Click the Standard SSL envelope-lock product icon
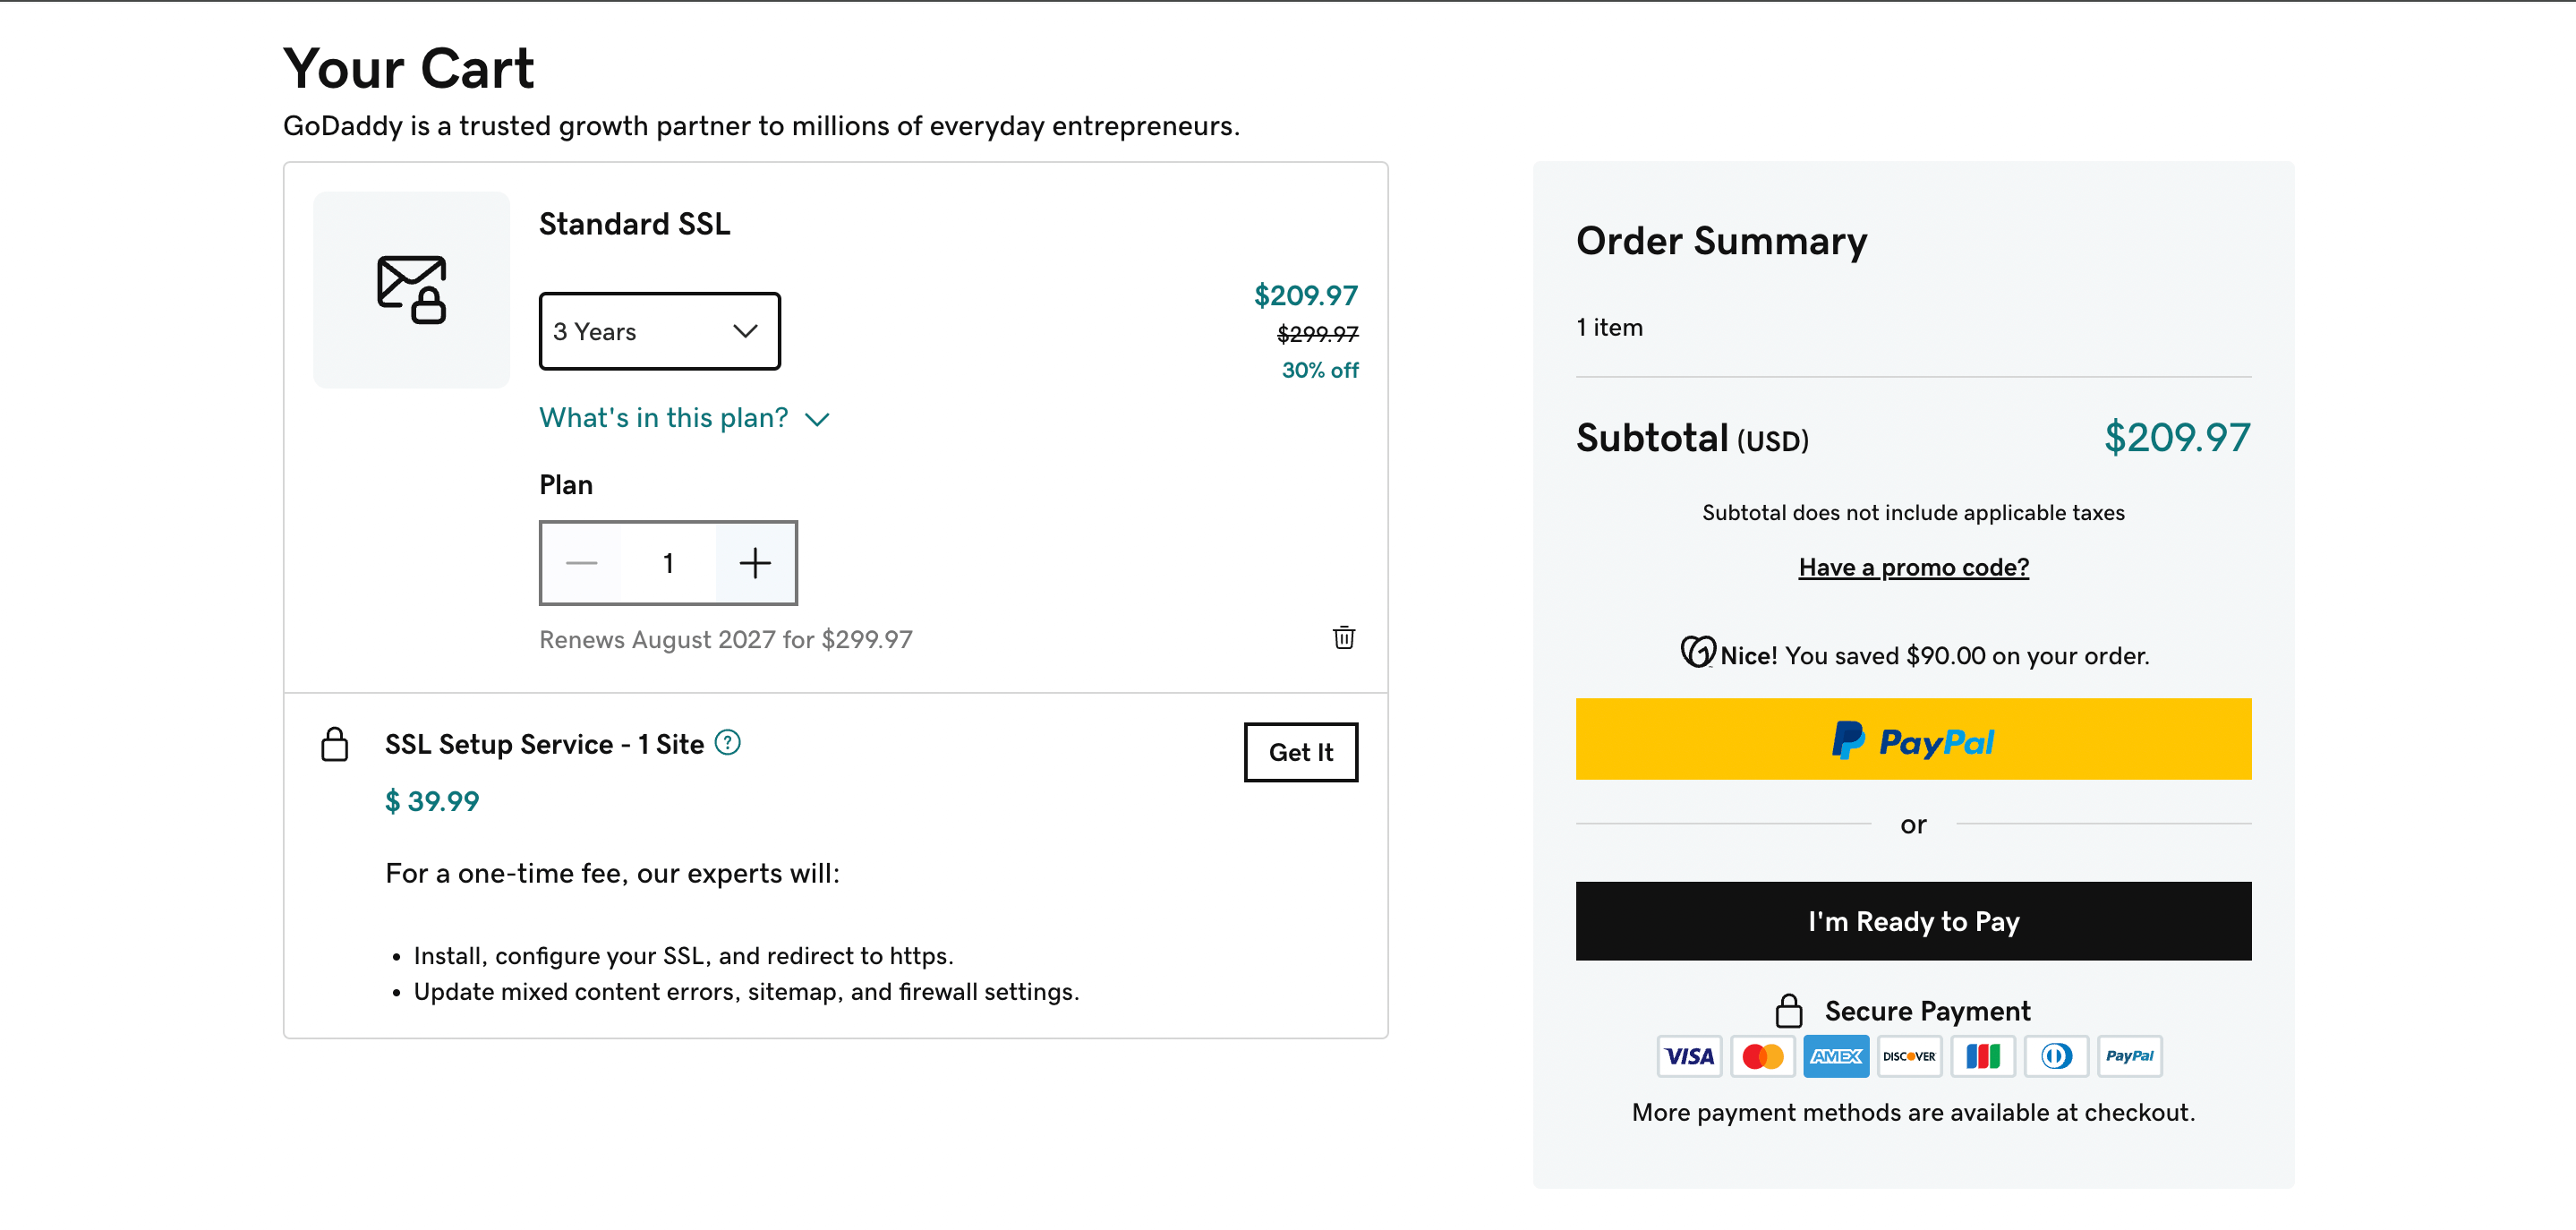 click(411, 290)
